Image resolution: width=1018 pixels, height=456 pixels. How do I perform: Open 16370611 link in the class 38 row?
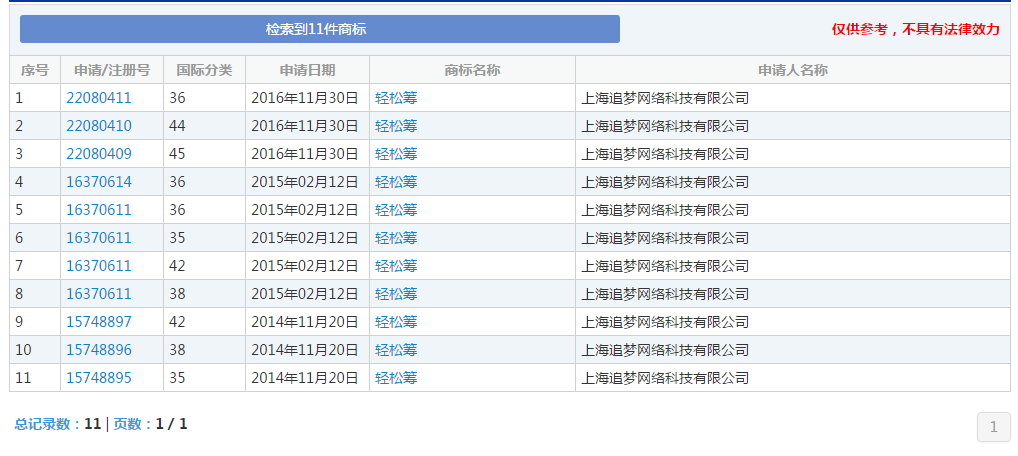pyautogui.click(x=98, y=294)
